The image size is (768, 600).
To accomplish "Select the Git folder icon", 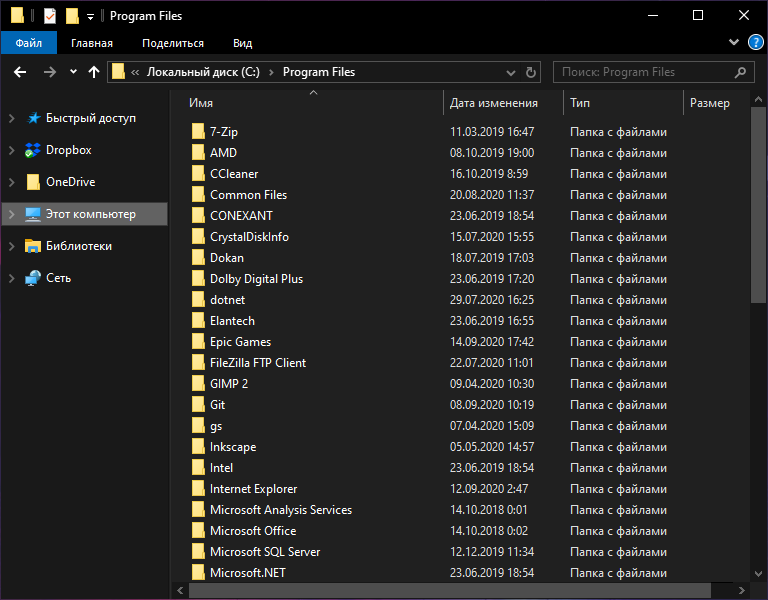I will pyautogui.click(x=198, y=405).
